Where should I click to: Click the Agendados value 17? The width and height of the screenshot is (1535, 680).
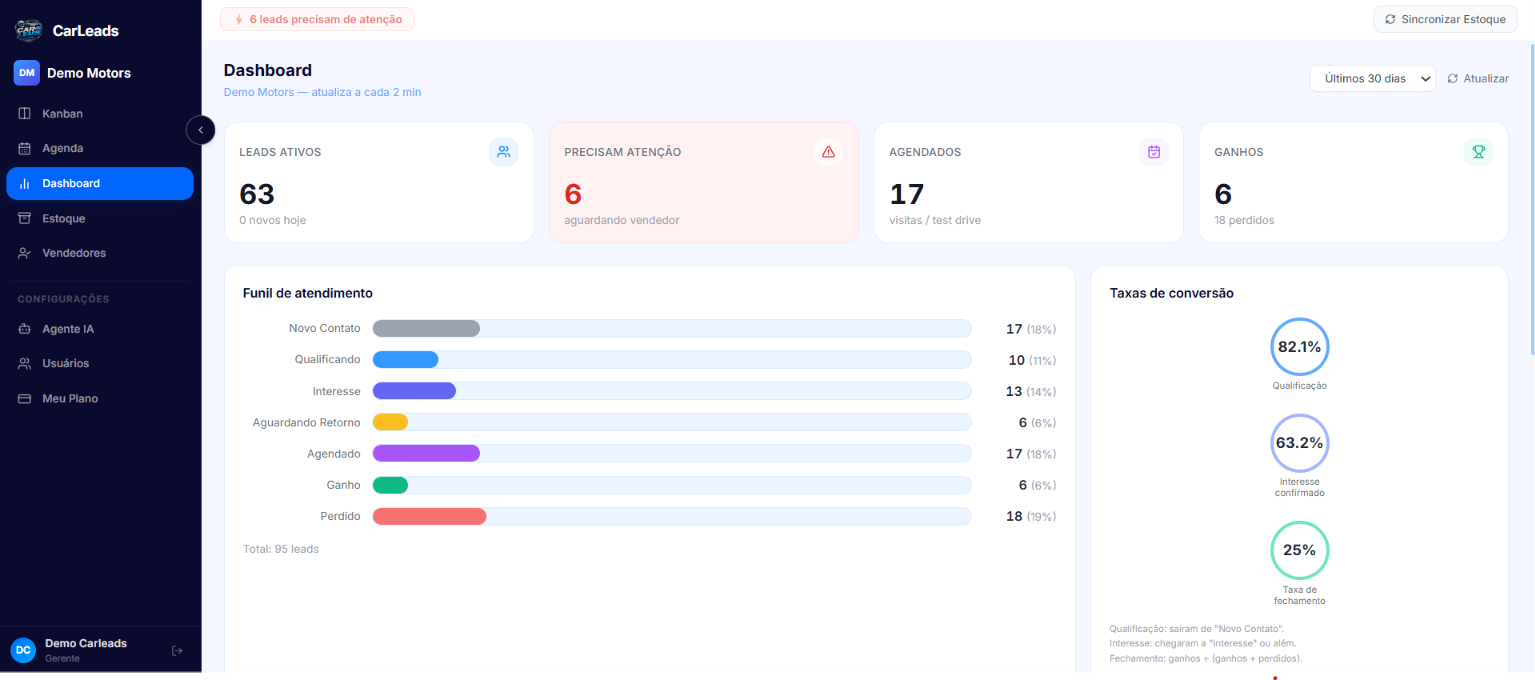point(907,194)
